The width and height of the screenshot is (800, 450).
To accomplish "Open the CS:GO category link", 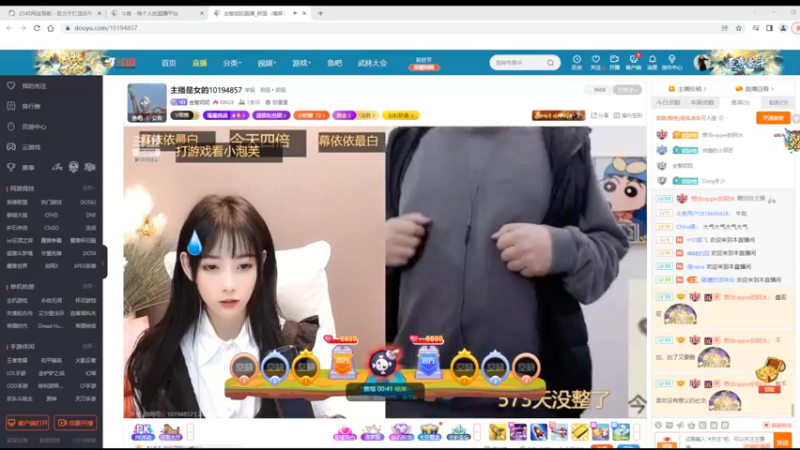I will (x=51, y=228).
